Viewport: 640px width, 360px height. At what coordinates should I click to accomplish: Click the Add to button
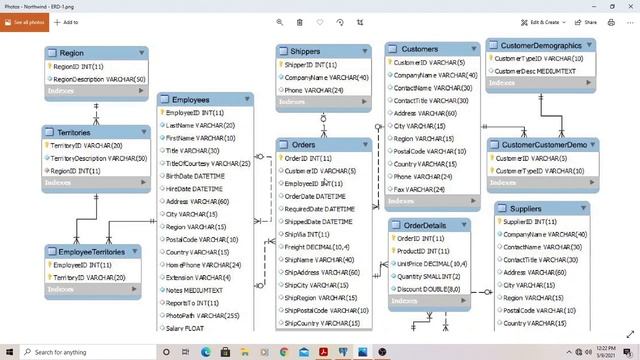tap(66, 22)
